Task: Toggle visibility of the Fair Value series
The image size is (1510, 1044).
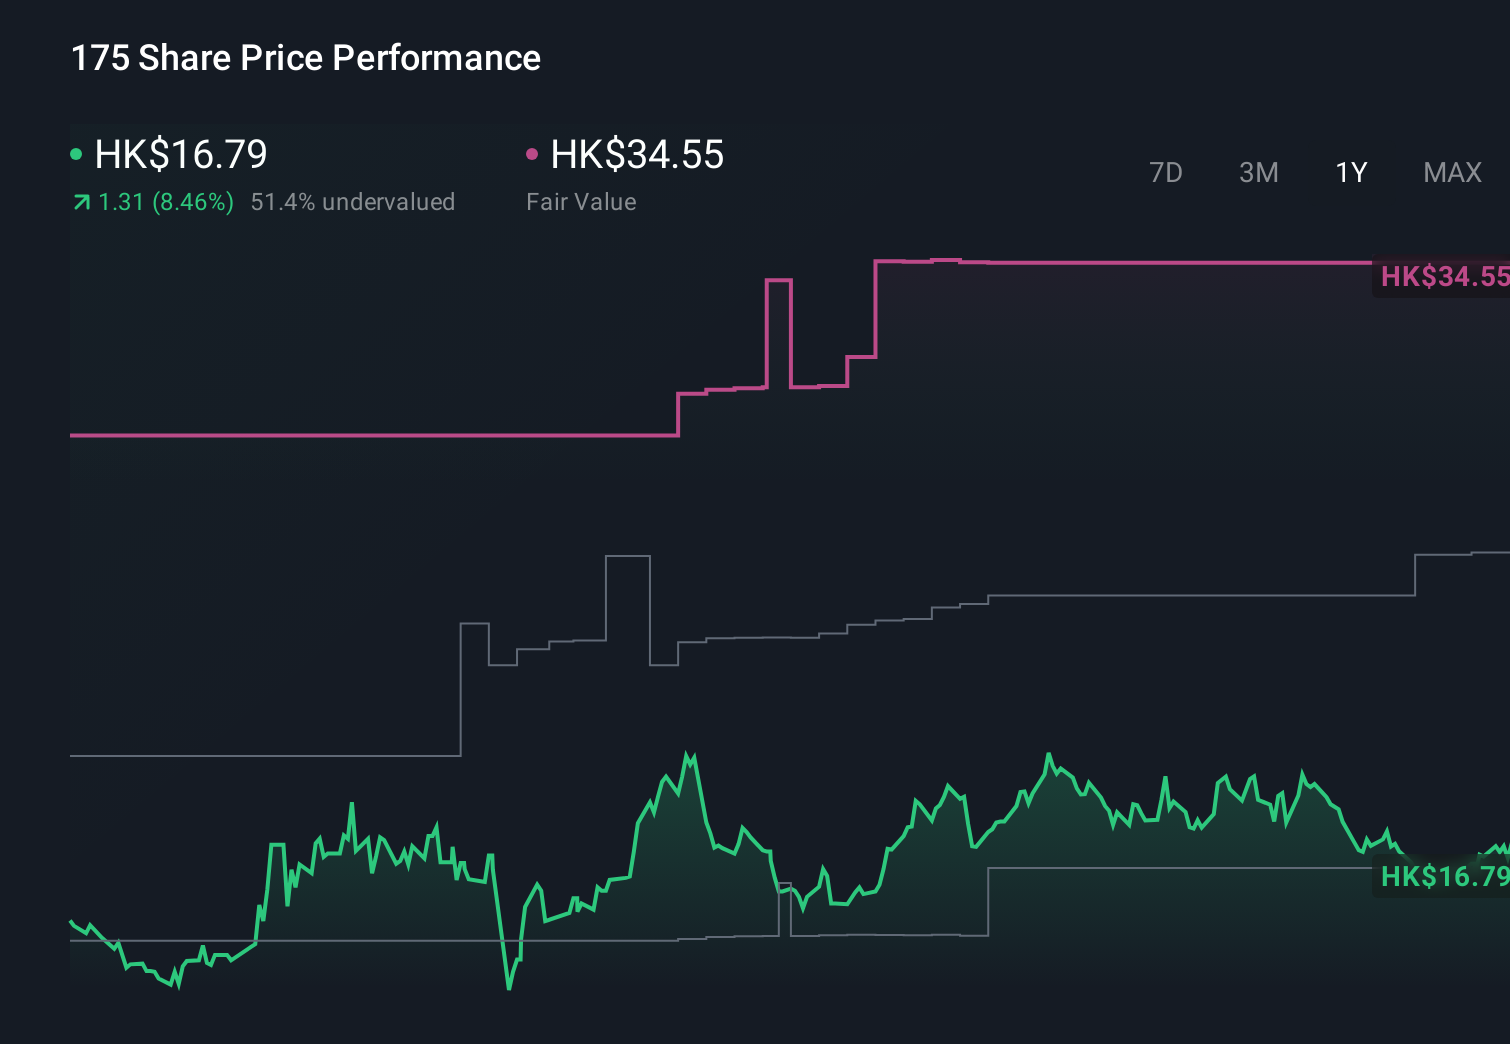Action: point(533,153)
